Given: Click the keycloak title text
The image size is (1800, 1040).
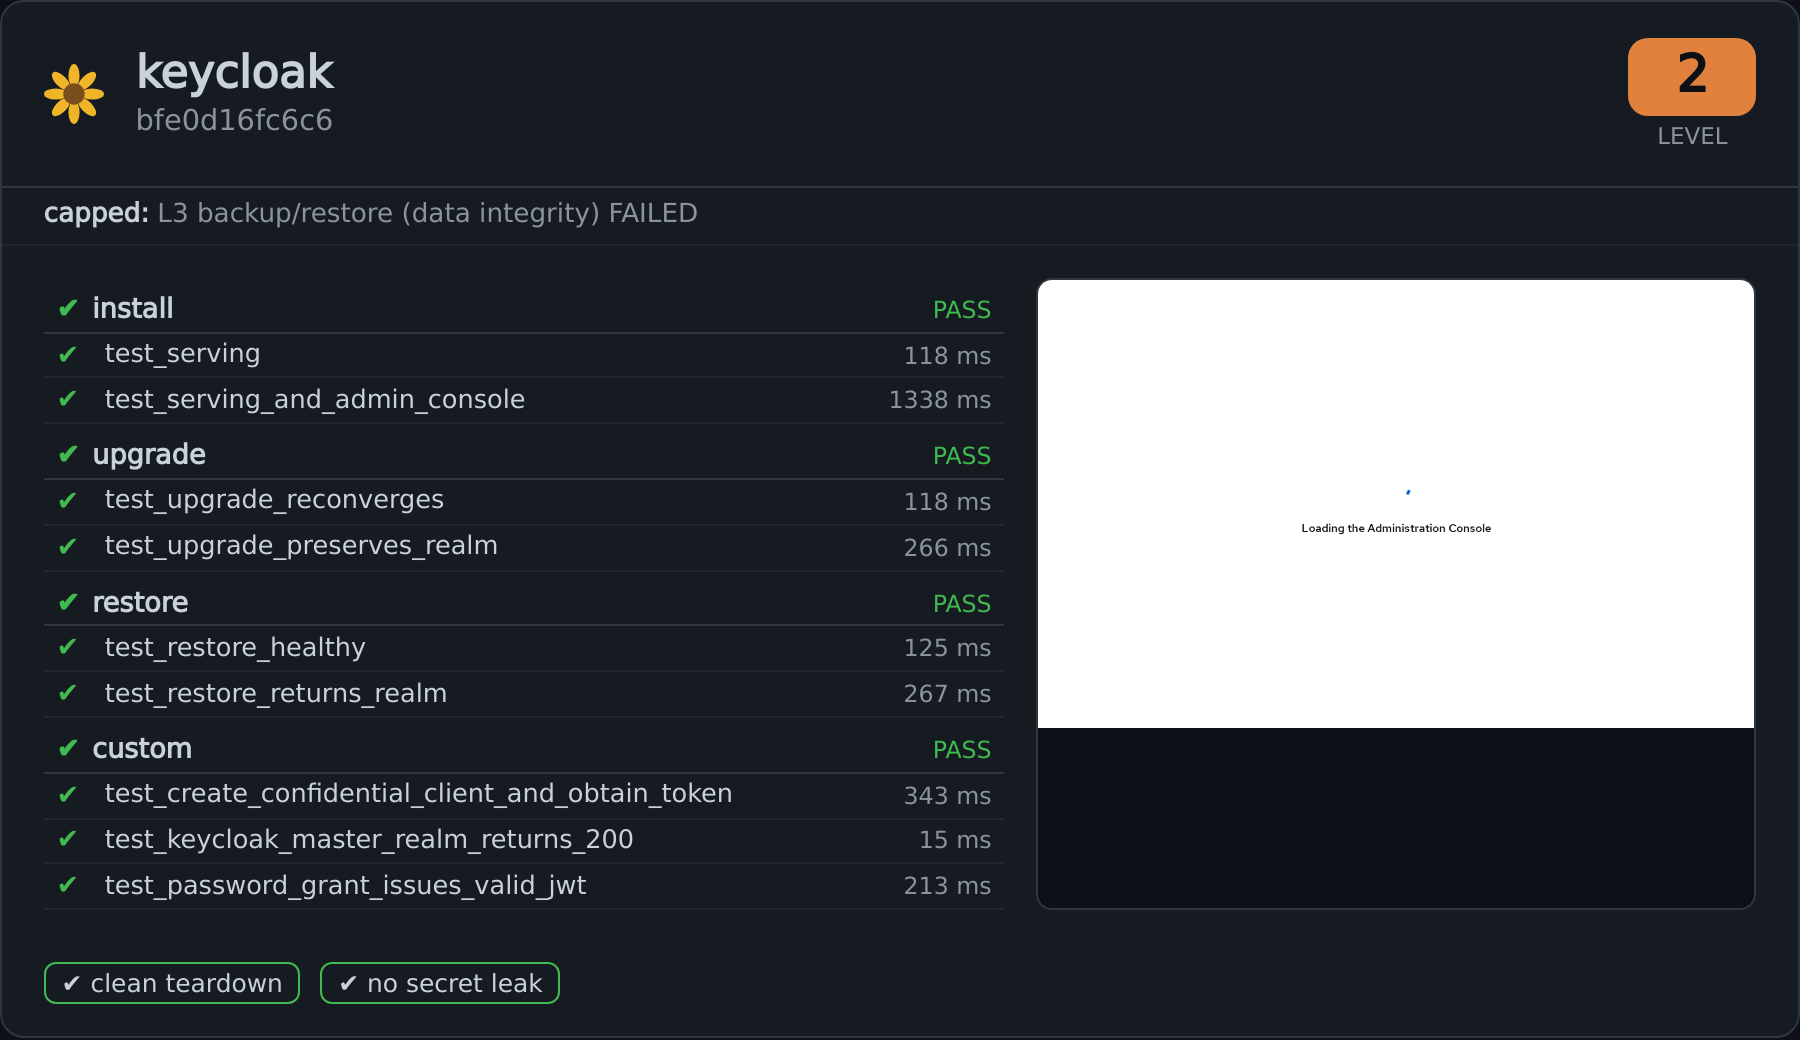Looking at the screenshot, I should 235,72.
